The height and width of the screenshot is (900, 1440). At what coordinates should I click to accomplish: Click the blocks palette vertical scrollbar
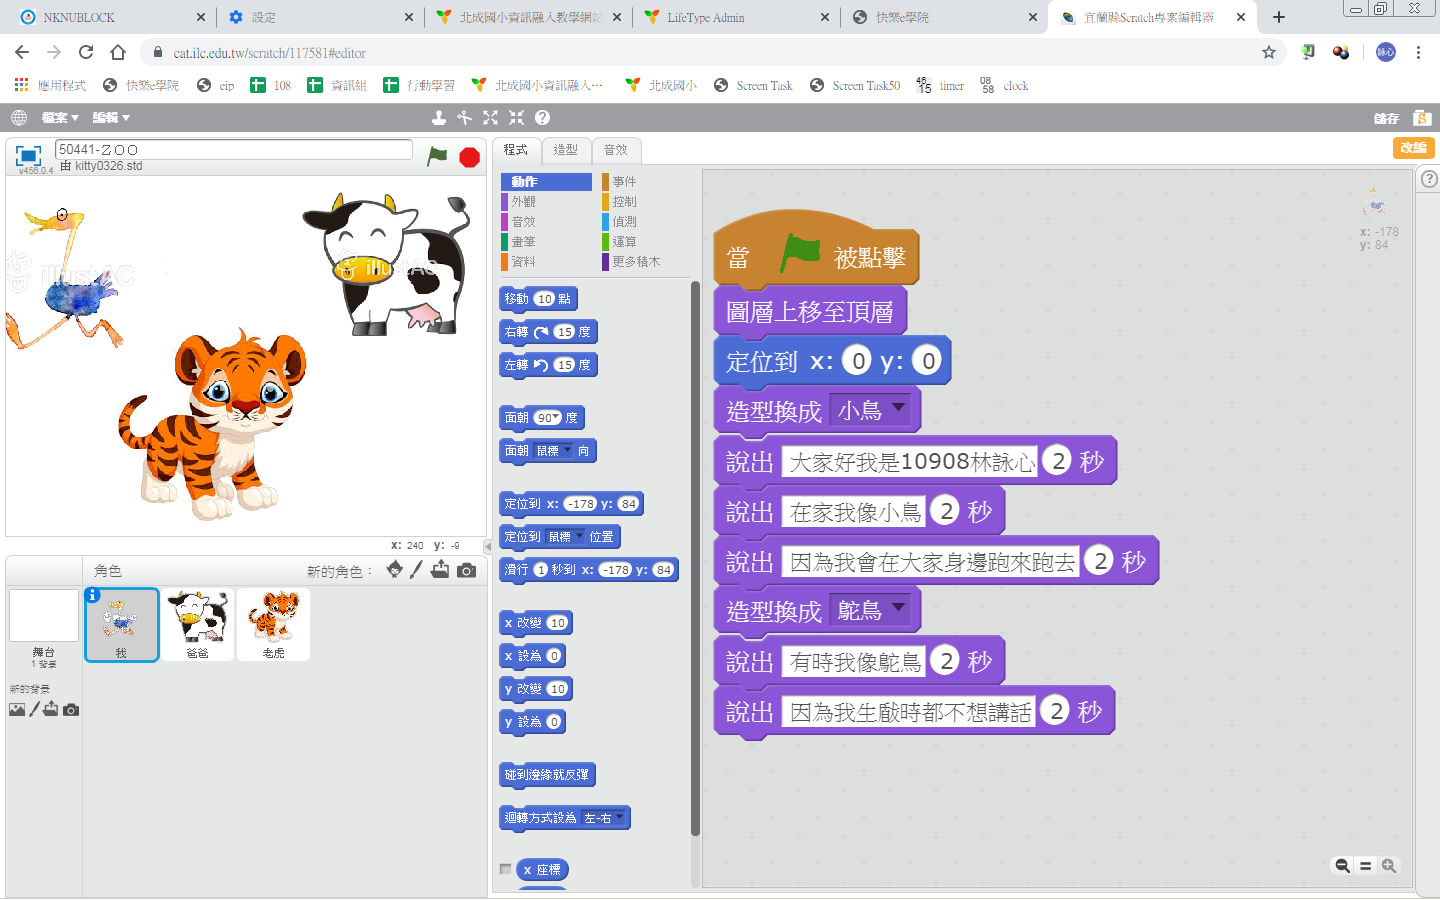pyautogui.click(x=695, y=558)
